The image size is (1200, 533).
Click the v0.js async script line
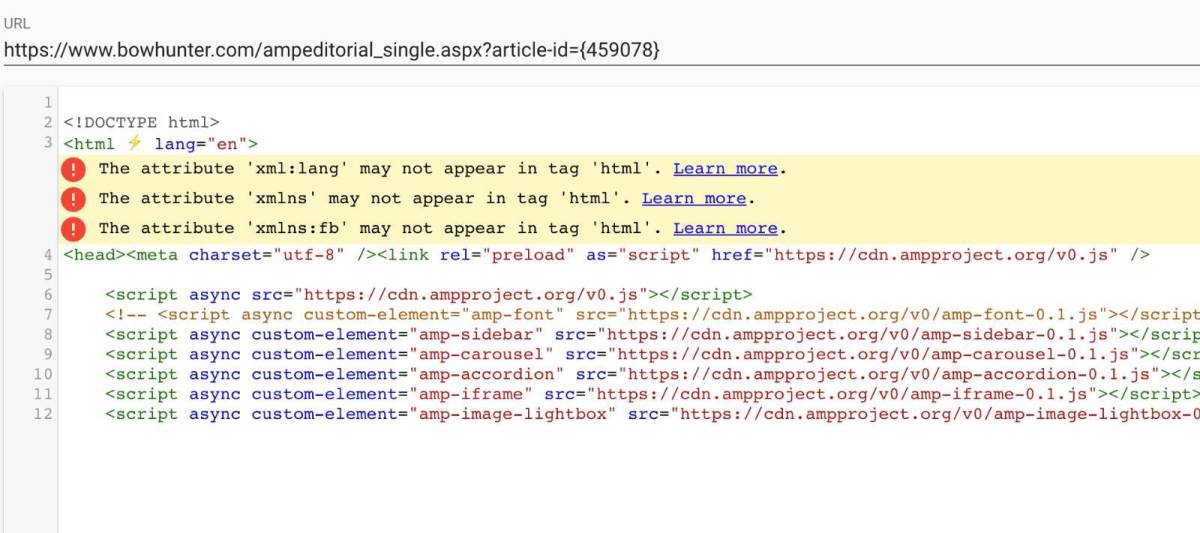(x=428, y=294)
